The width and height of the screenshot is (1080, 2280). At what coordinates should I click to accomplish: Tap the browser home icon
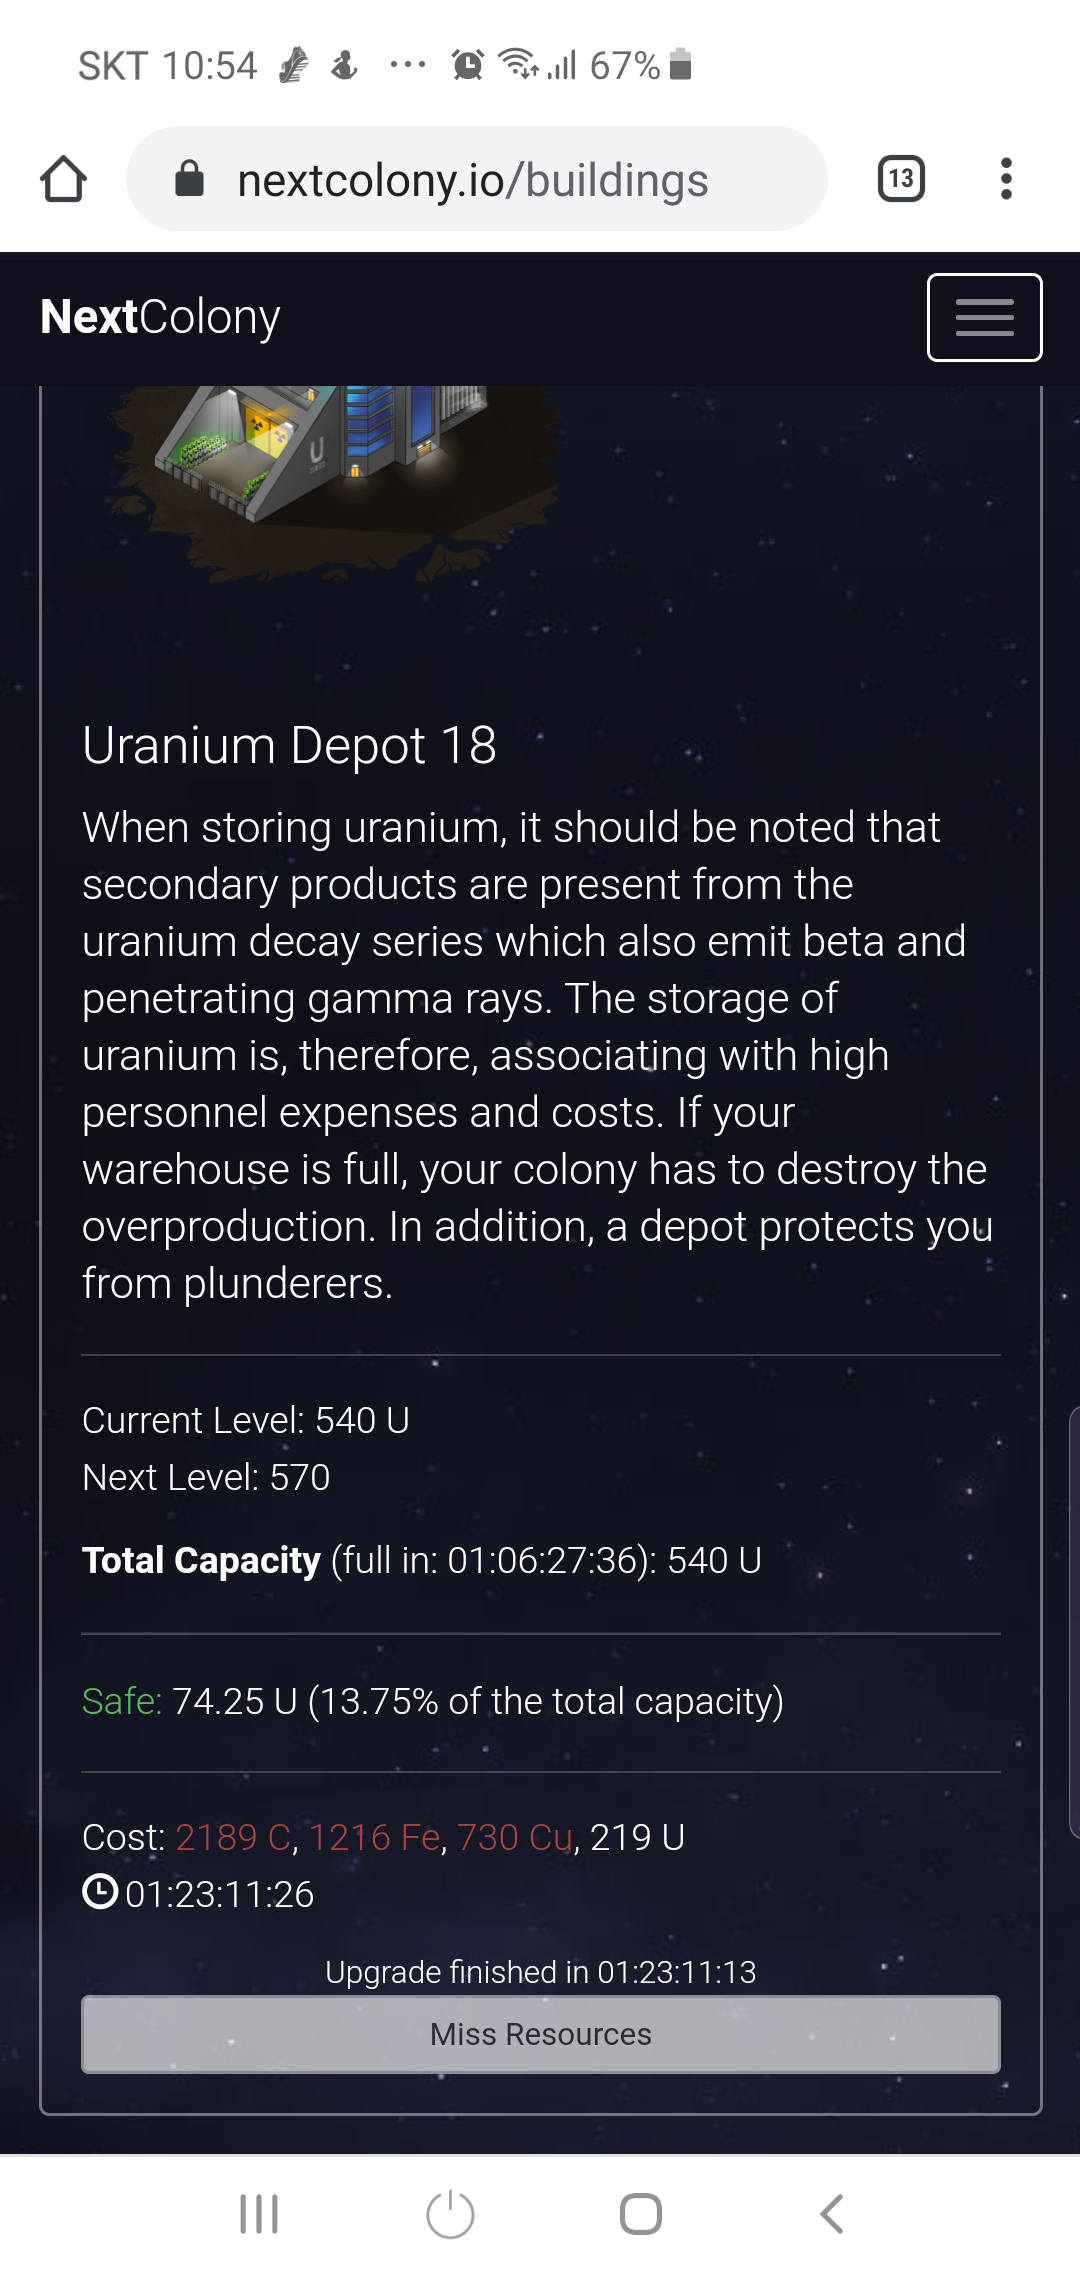pos(63,179)
